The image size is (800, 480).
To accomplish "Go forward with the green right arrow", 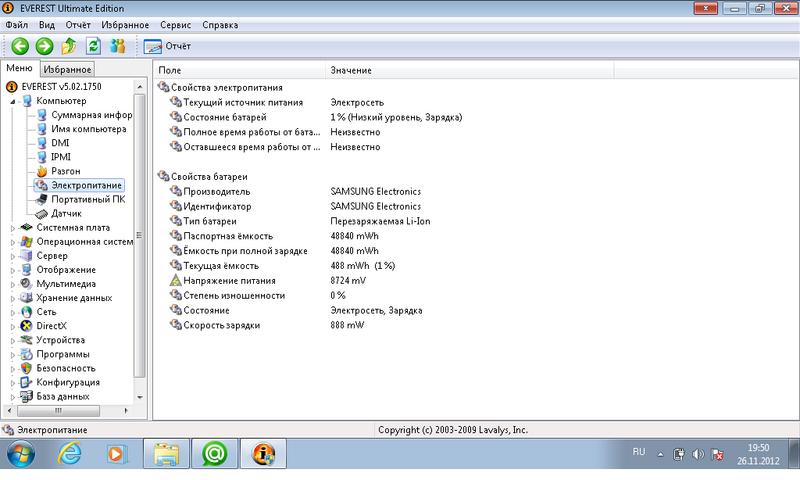I will coord(44,46).
